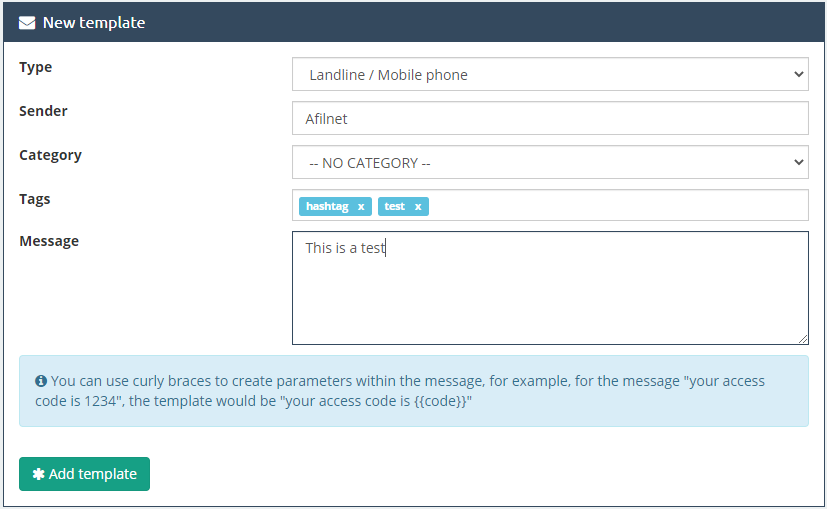827x509 pixels.
Task: Remove the hashtag tag with its x
Action: point(361,207)
